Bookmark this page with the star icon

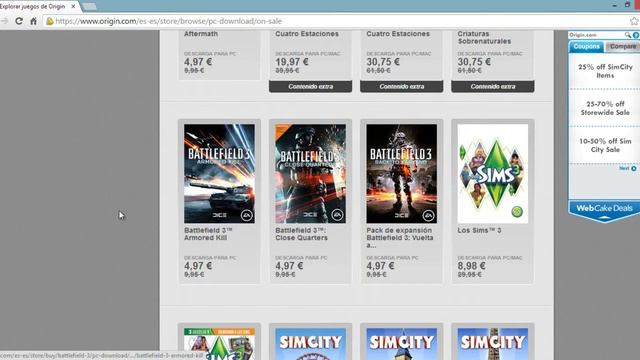pyautogui.click(x=634, y=21)
